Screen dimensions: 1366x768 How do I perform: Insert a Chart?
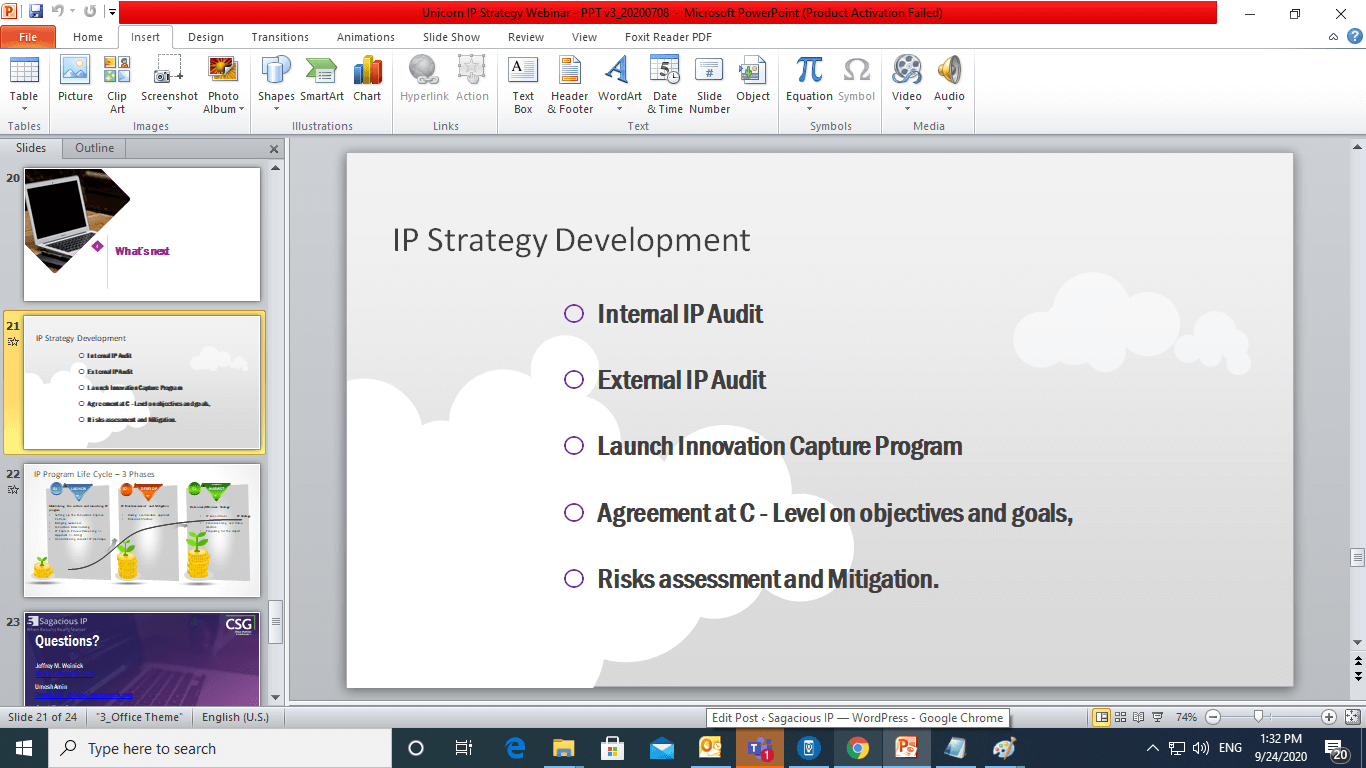click(367, 80)
